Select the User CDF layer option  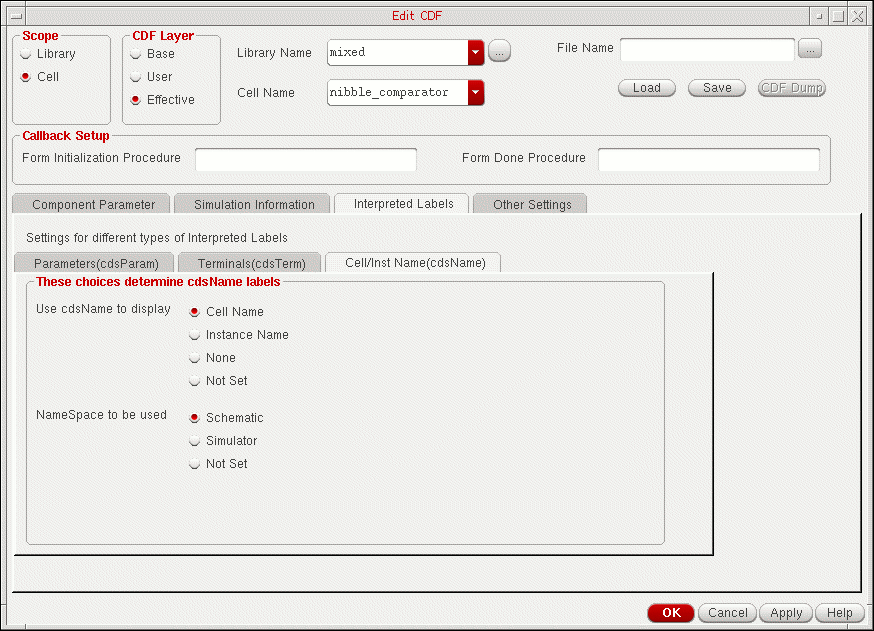pyautogui.click(x=136, y=77)
